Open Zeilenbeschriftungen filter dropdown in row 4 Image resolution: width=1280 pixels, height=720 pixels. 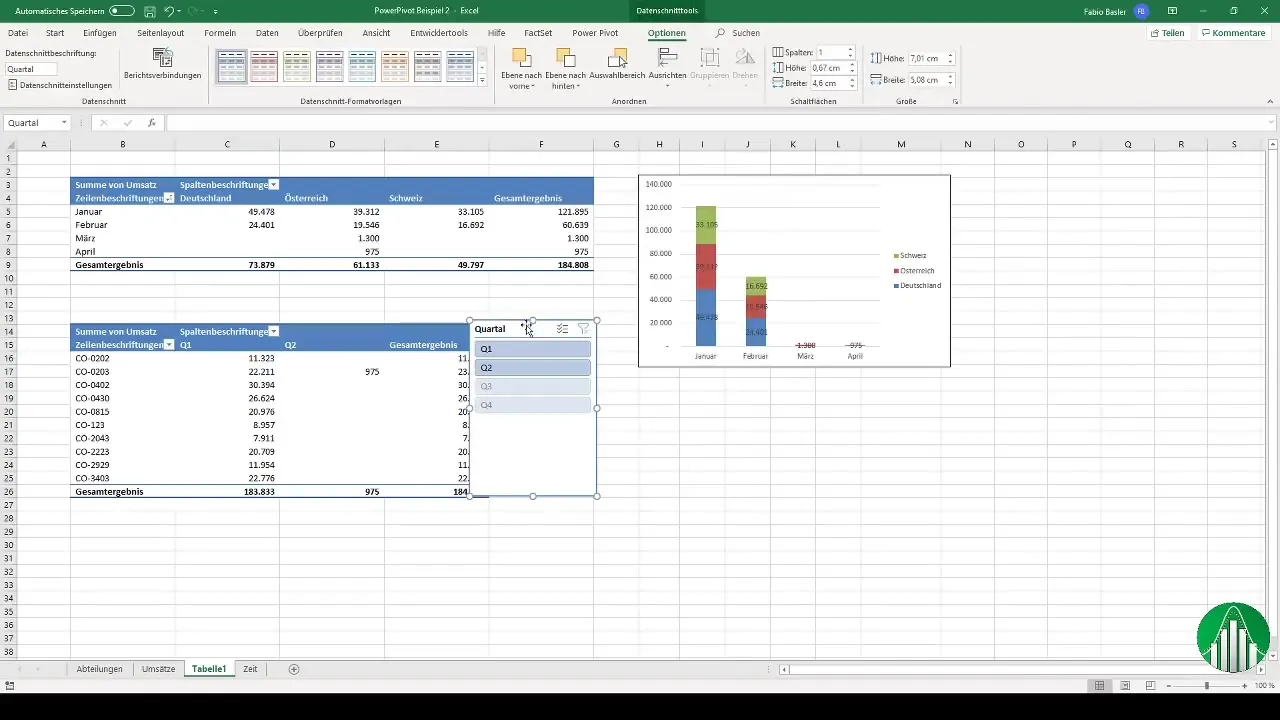[x=169, y=198]
